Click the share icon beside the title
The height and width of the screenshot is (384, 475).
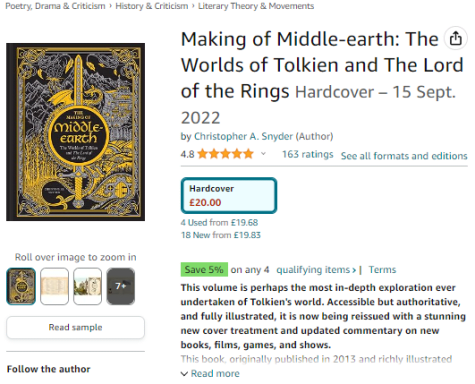point(456,38)
